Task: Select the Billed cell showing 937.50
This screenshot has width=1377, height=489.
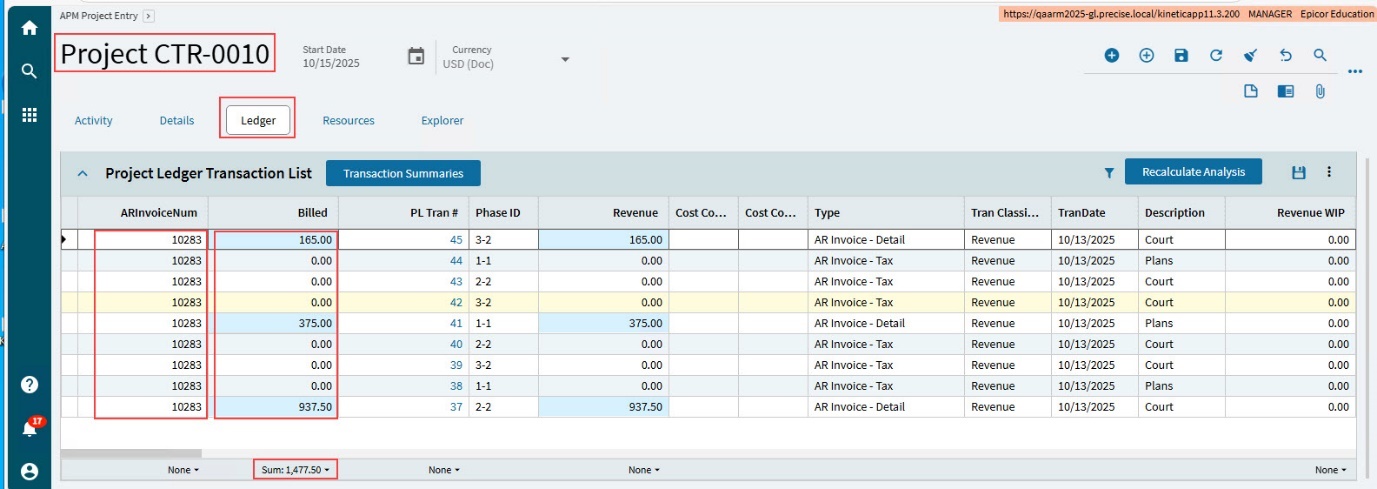Action: point(274,407)
